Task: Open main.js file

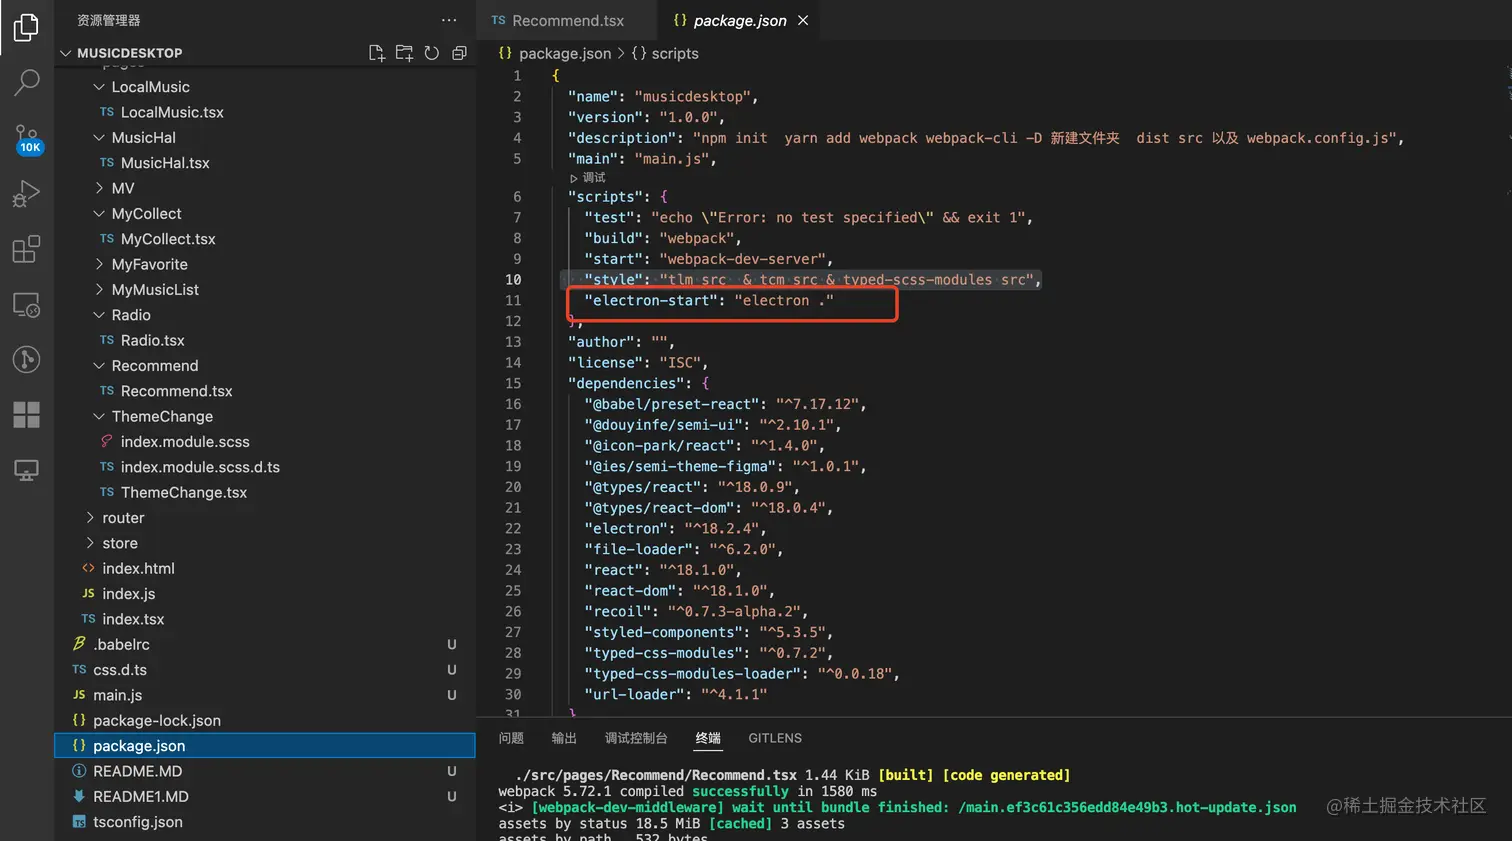Action: (x=265, y=695)
